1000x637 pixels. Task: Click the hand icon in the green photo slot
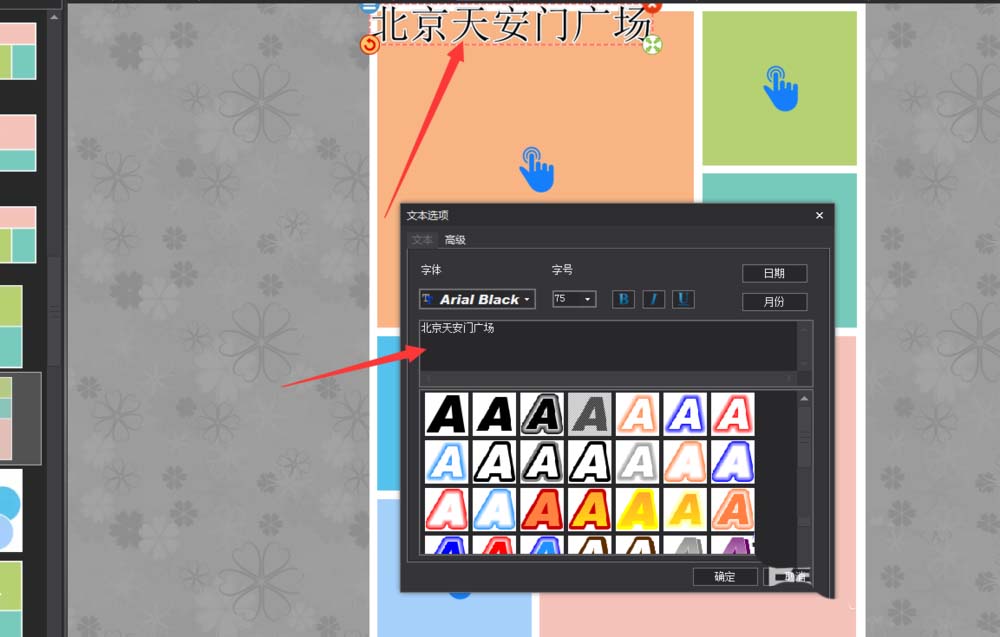[781, 89]
